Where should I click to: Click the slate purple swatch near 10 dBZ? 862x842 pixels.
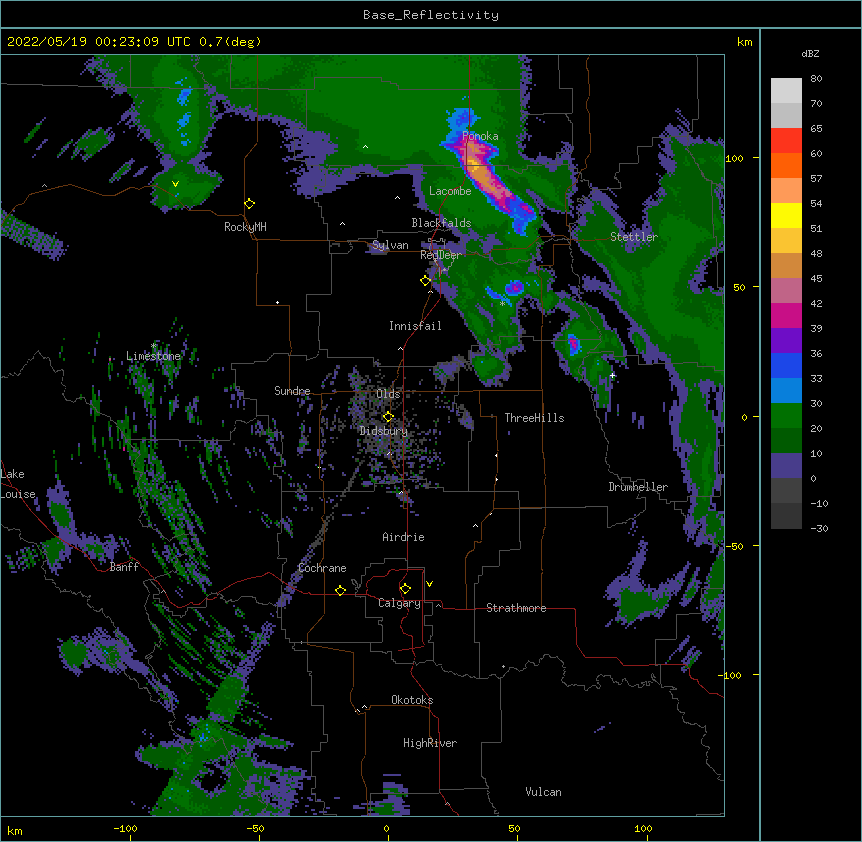[786, 466]
